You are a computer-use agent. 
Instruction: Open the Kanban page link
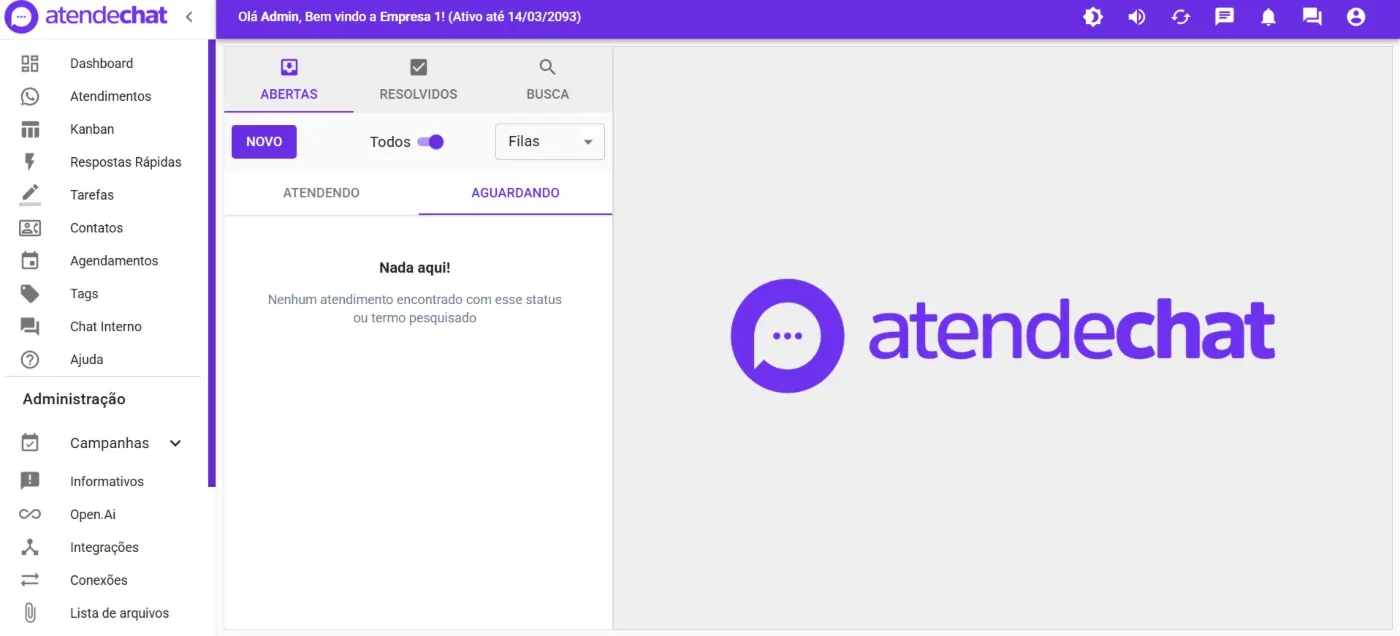pos(92,130)
